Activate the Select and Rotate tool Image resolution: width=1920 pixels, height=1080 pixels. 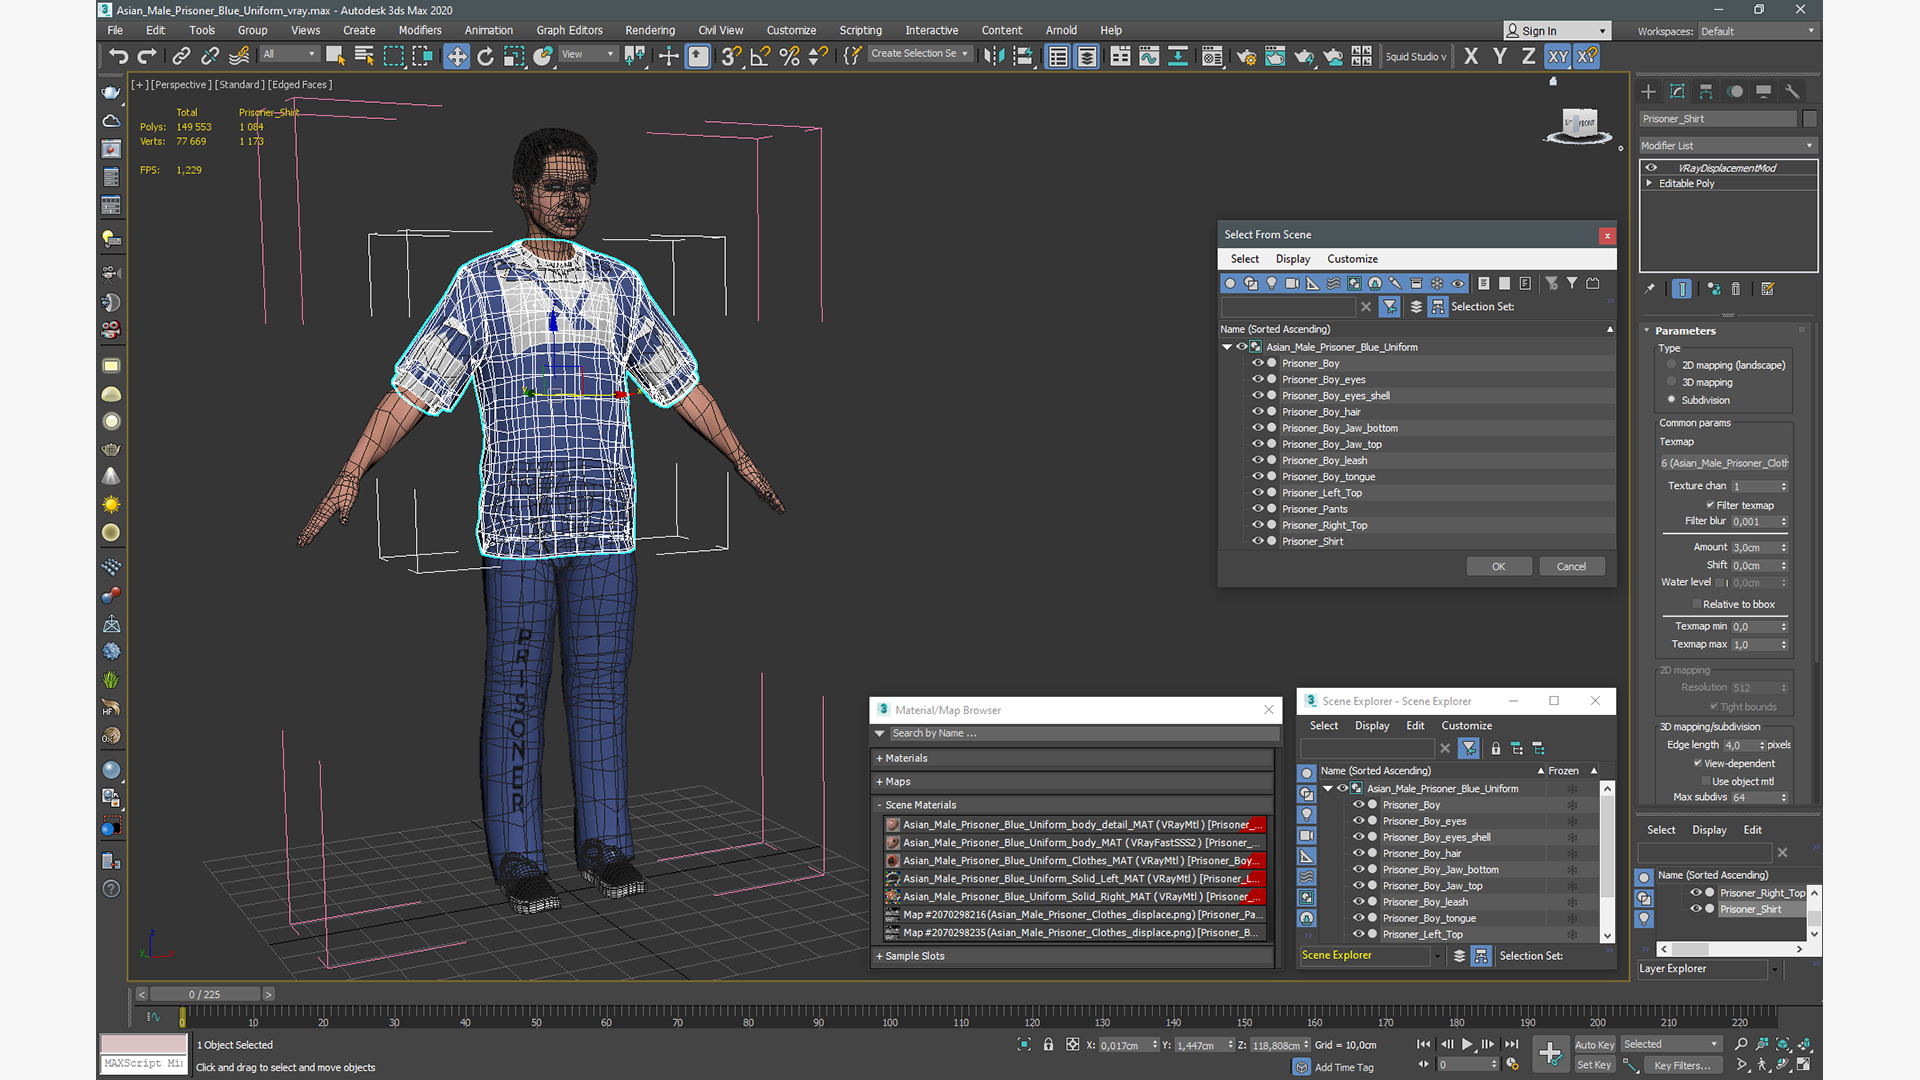(485, 56)
